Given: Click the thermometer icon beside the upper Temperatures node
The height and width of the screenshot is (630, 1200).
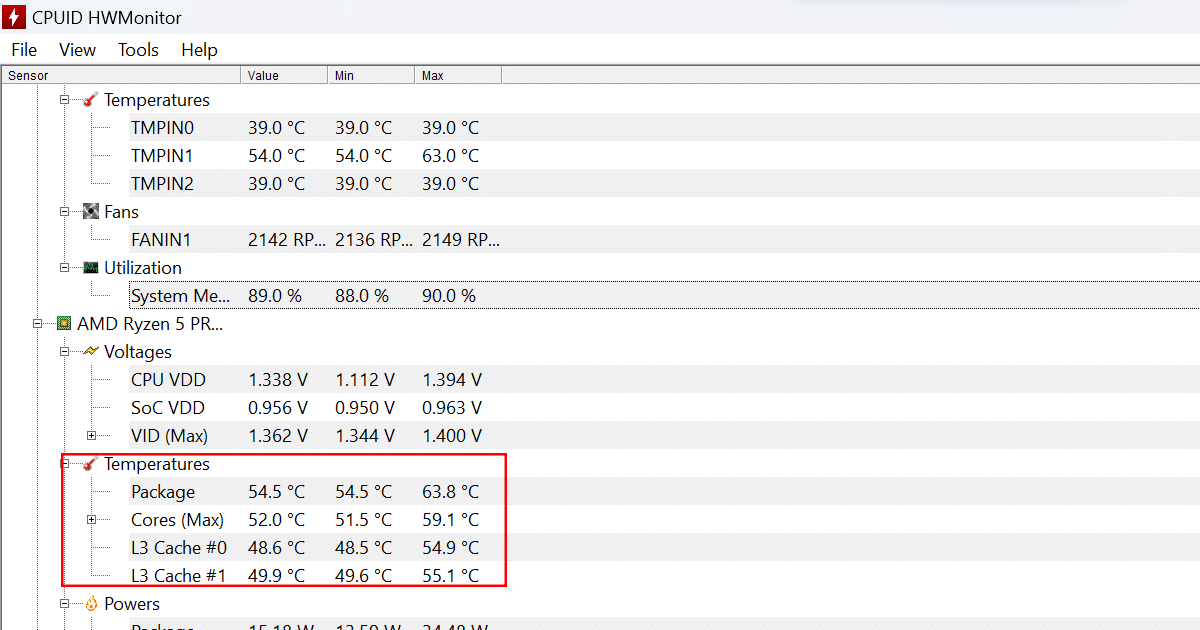Looking at the screenshot, I should 91,100.
